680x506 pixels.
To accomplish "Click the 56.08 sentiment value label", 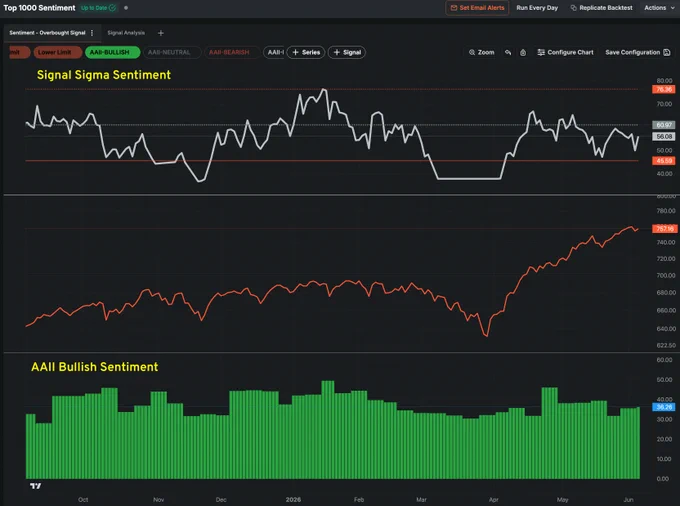I will tap(664, 136).
